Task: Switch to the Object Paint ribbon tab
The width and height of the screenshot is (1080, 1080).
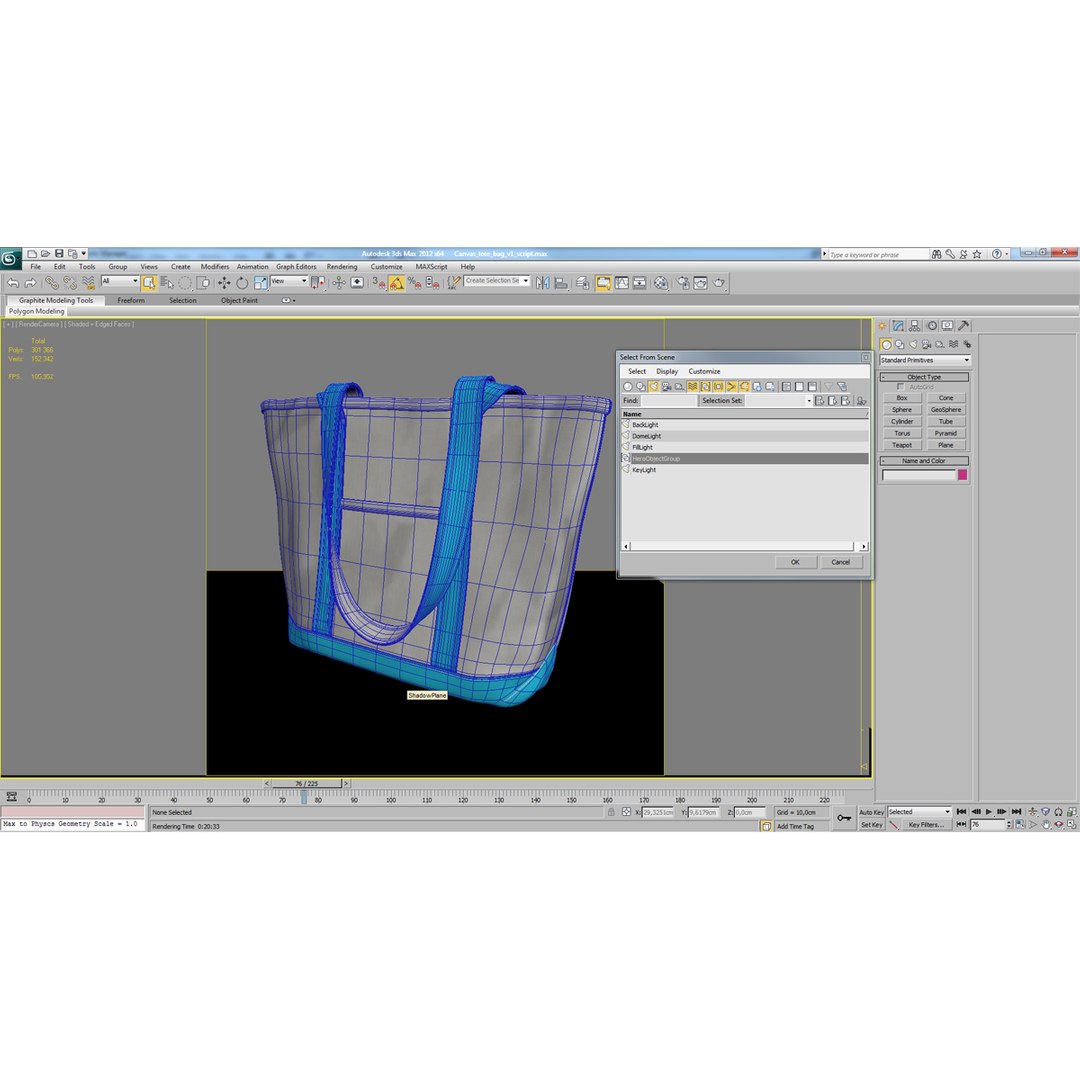Action: 239,300
